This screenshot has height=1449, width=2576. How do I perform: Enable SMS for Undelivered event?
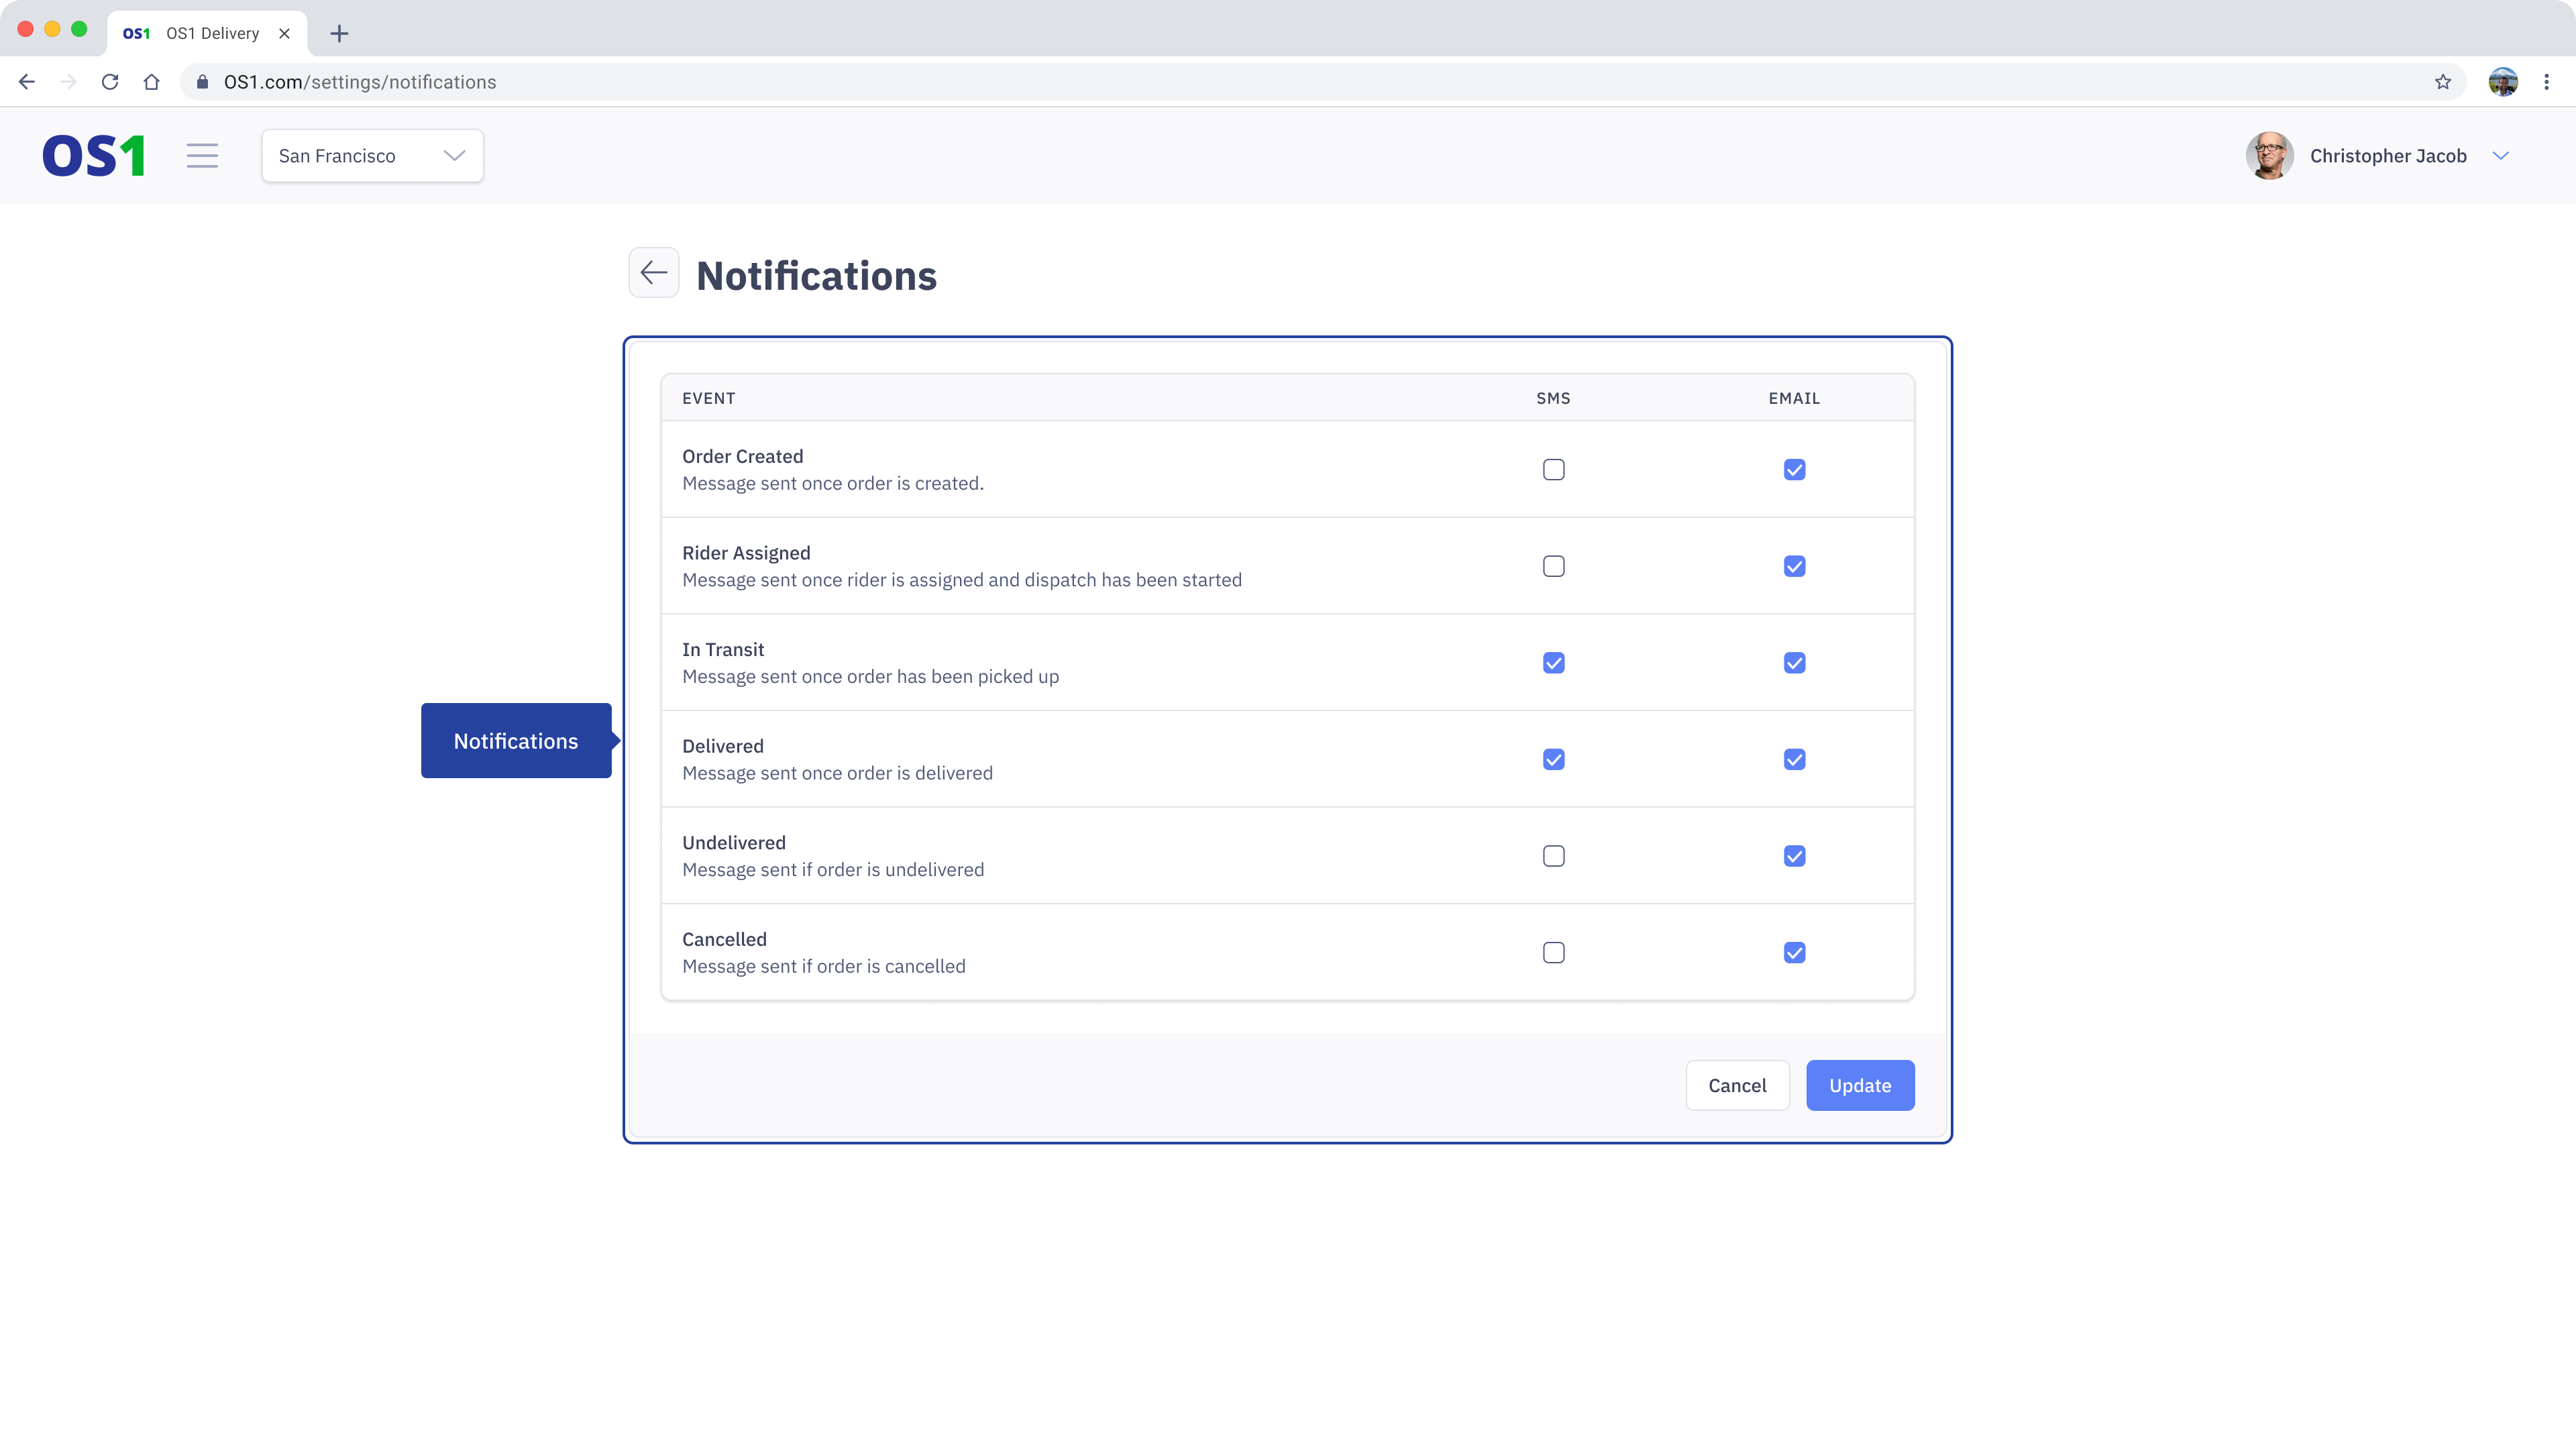click(x=1553, y=856)
